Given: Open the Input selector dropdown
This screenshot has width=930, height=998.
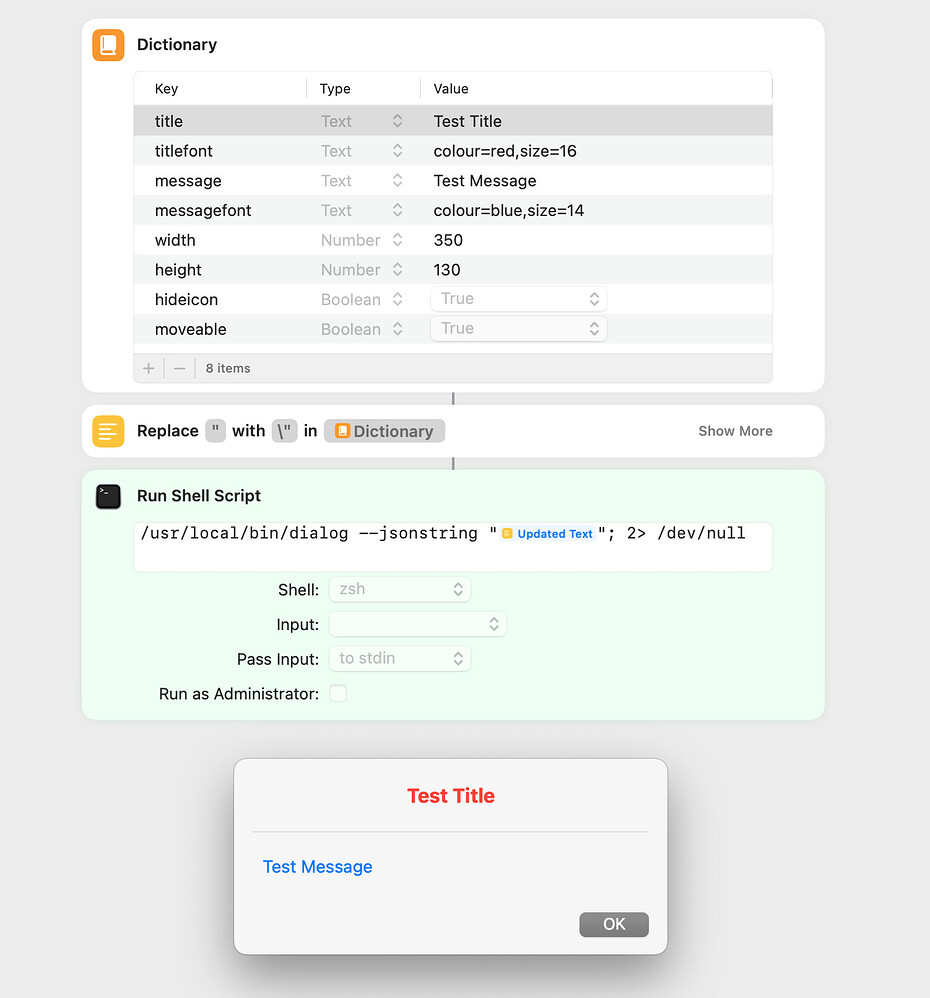Looking at the screenshot, I should 418,623.
